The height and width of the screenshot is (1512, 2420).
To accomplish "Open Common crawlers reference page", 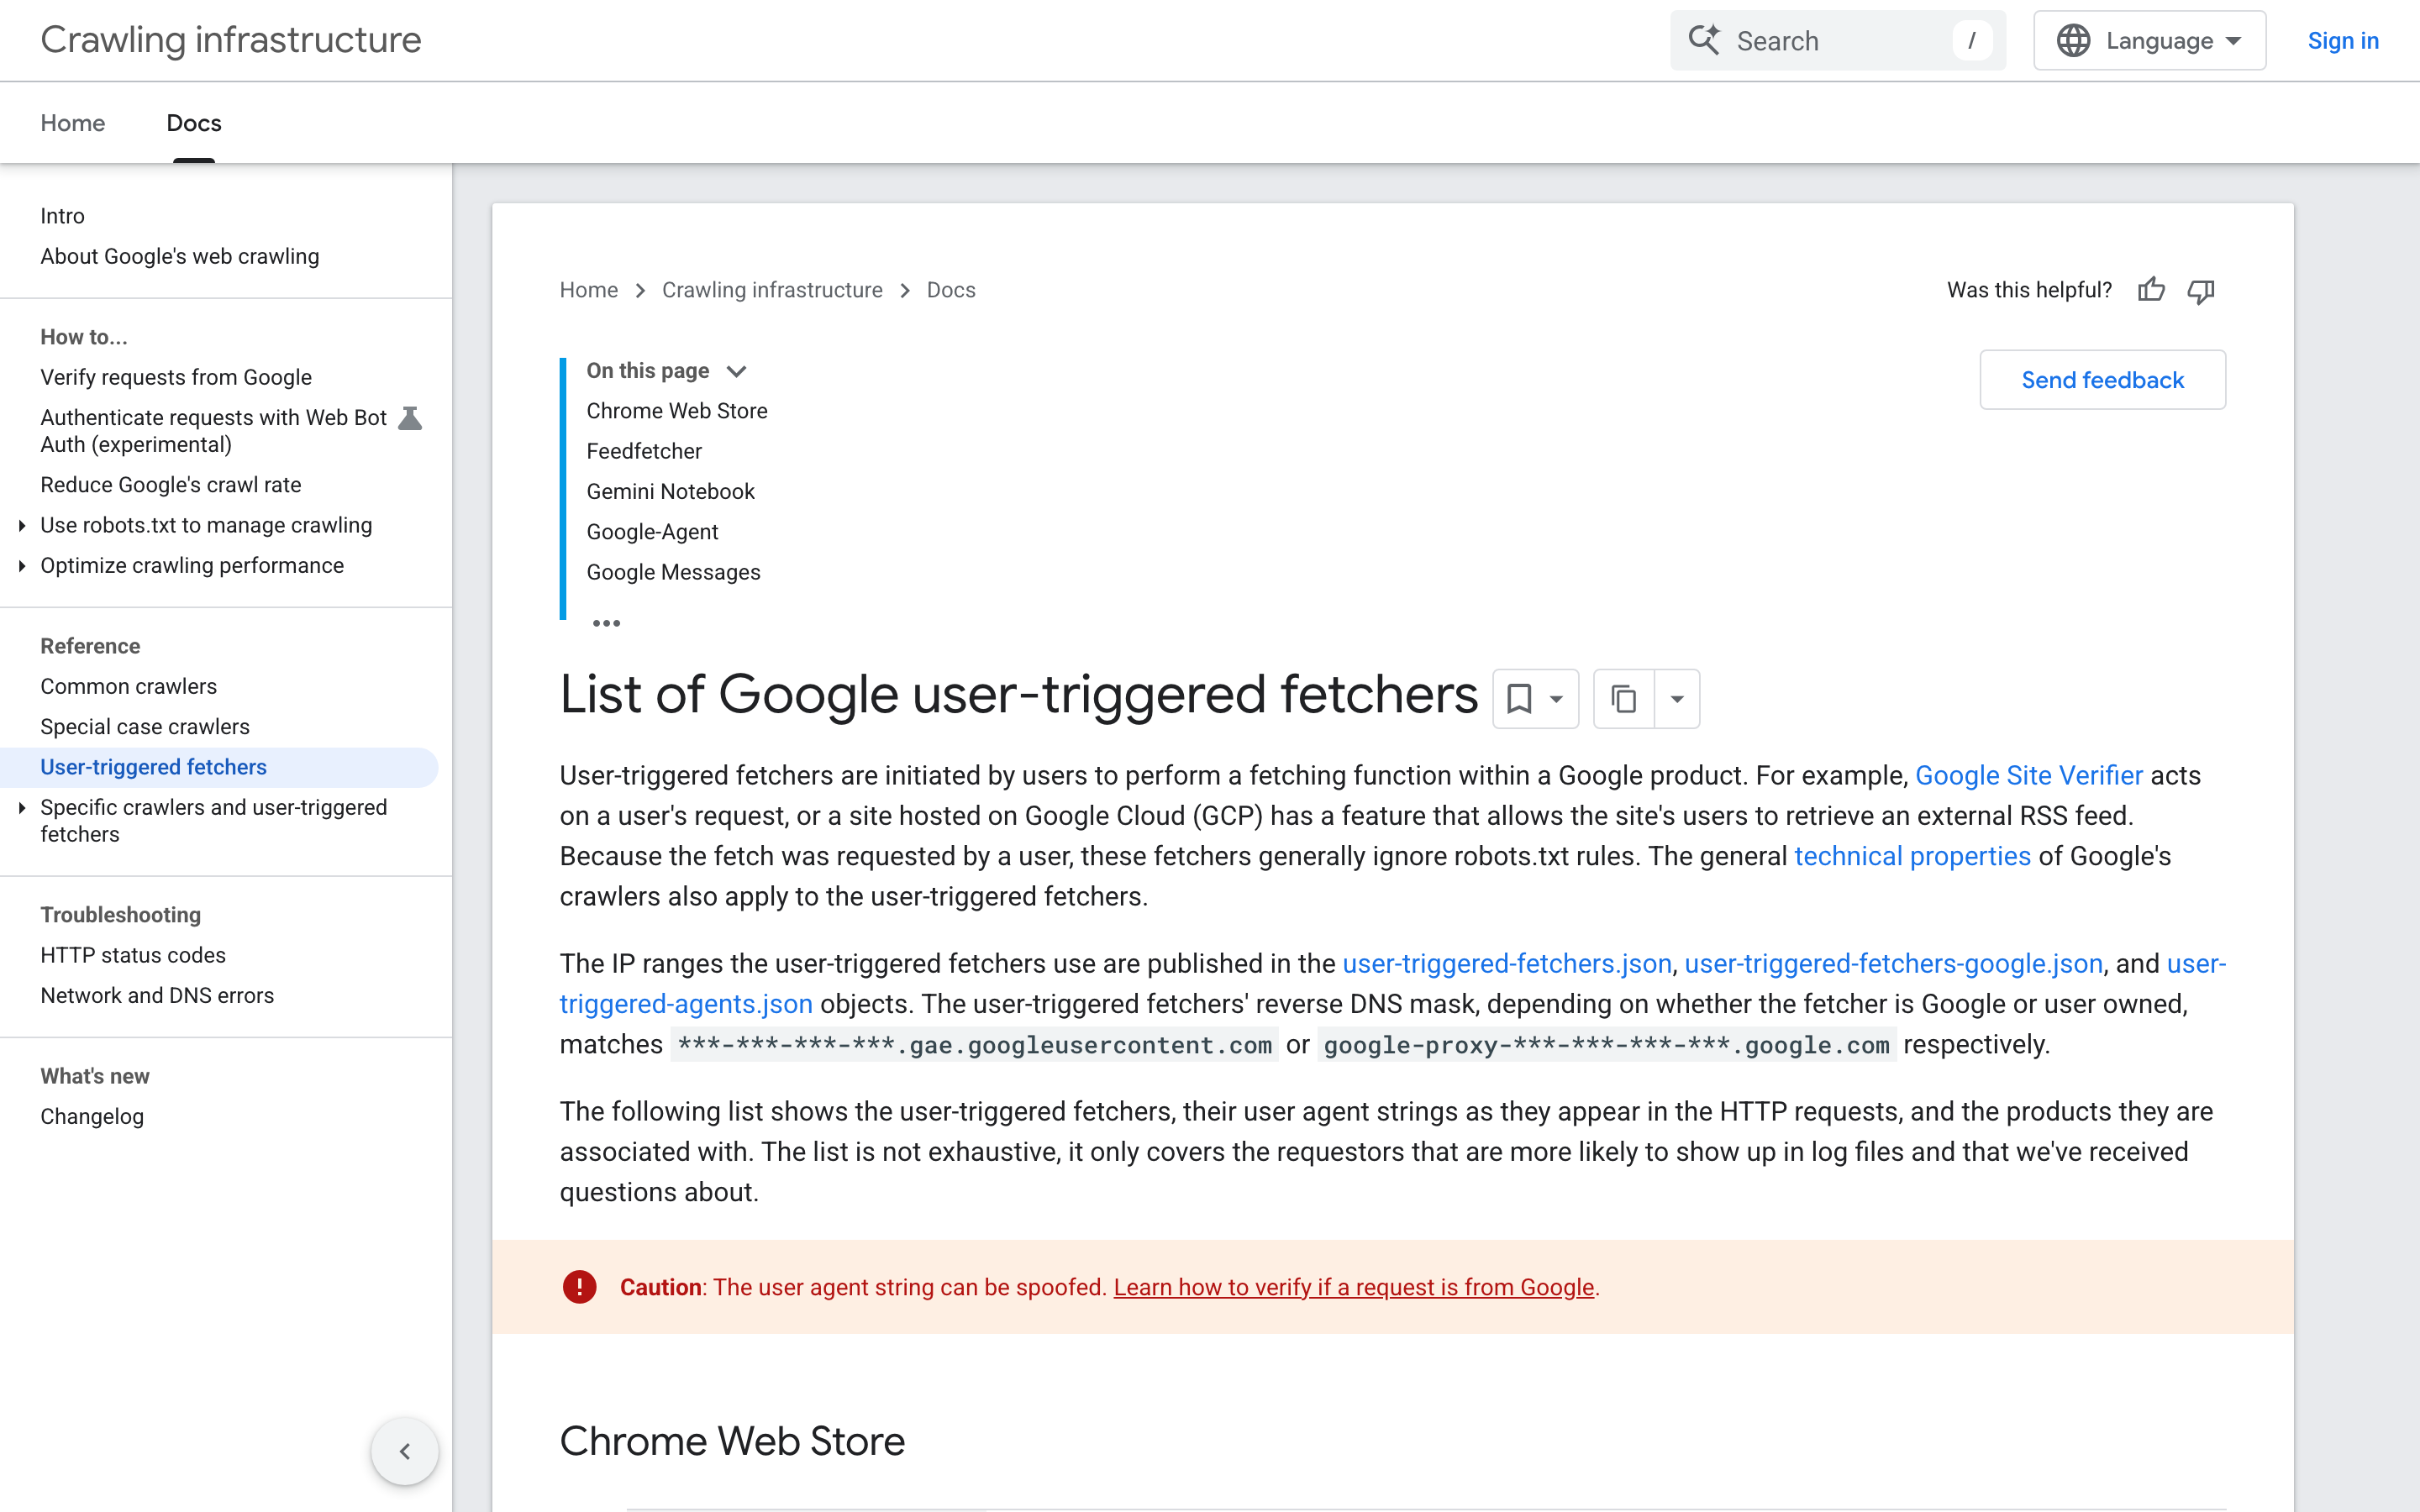I will tap(129, 686).
